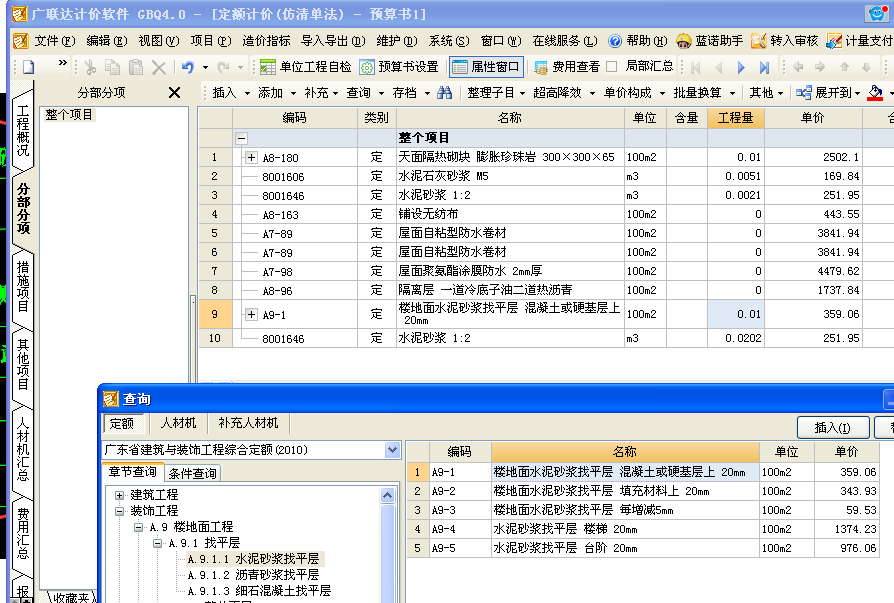
Task: Click the 工程量 column header
Action: tap(735, 118)
